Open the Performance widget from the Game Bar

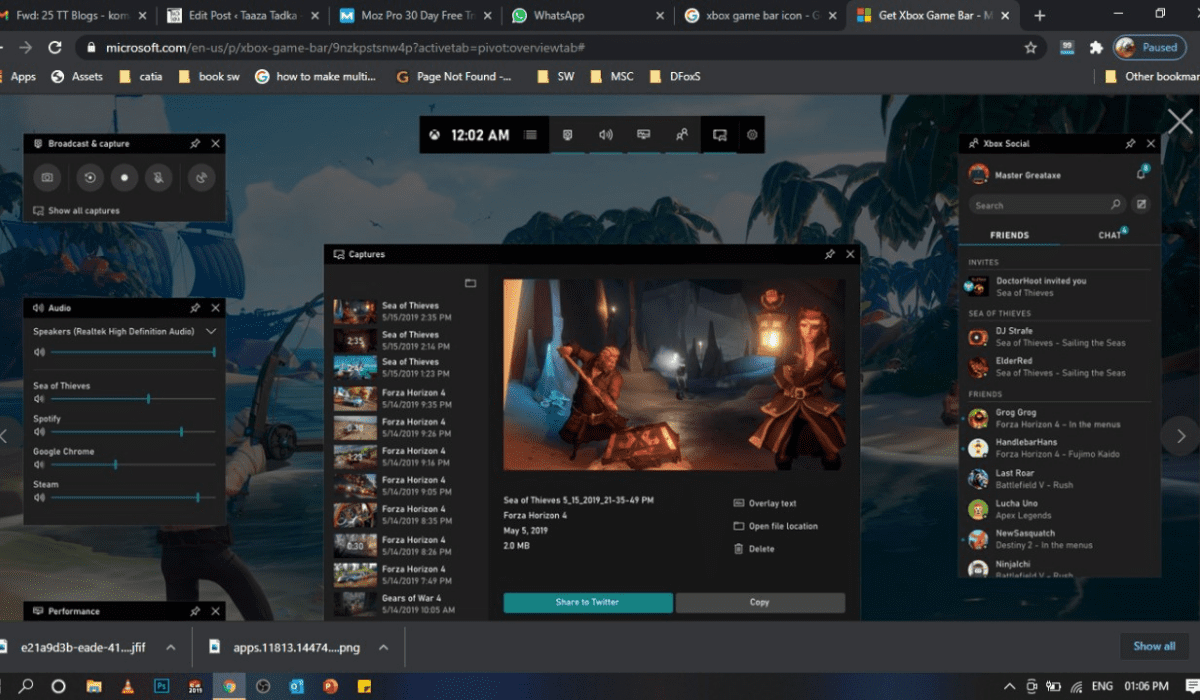pos(643,134)
